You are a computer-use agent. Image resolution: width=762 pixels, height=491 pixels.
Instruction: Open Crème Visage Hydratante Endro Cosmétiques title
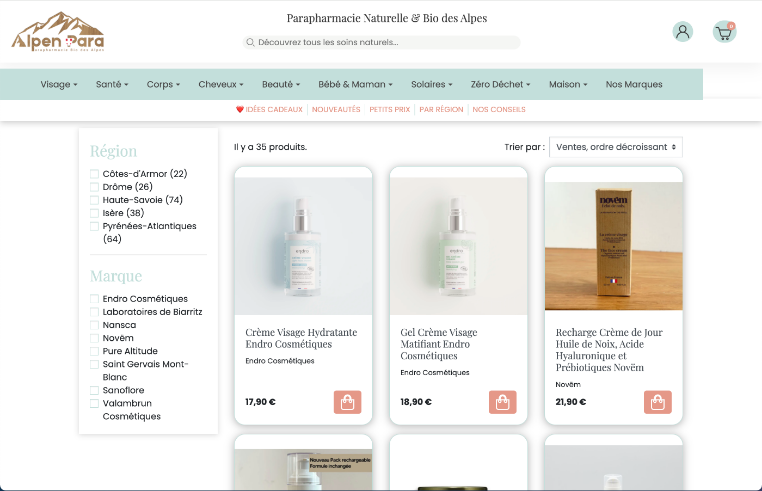tap(301, 338)
